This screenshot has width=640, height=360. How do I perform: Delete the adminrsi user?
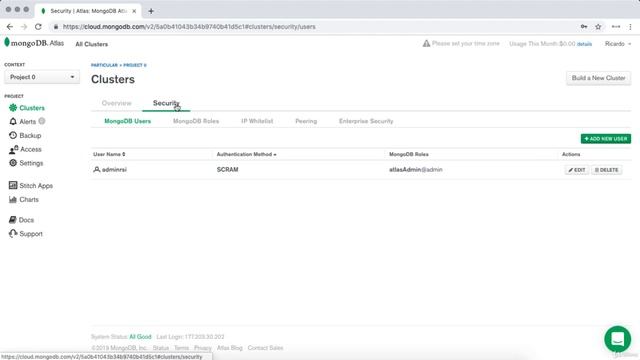(607, 170)
